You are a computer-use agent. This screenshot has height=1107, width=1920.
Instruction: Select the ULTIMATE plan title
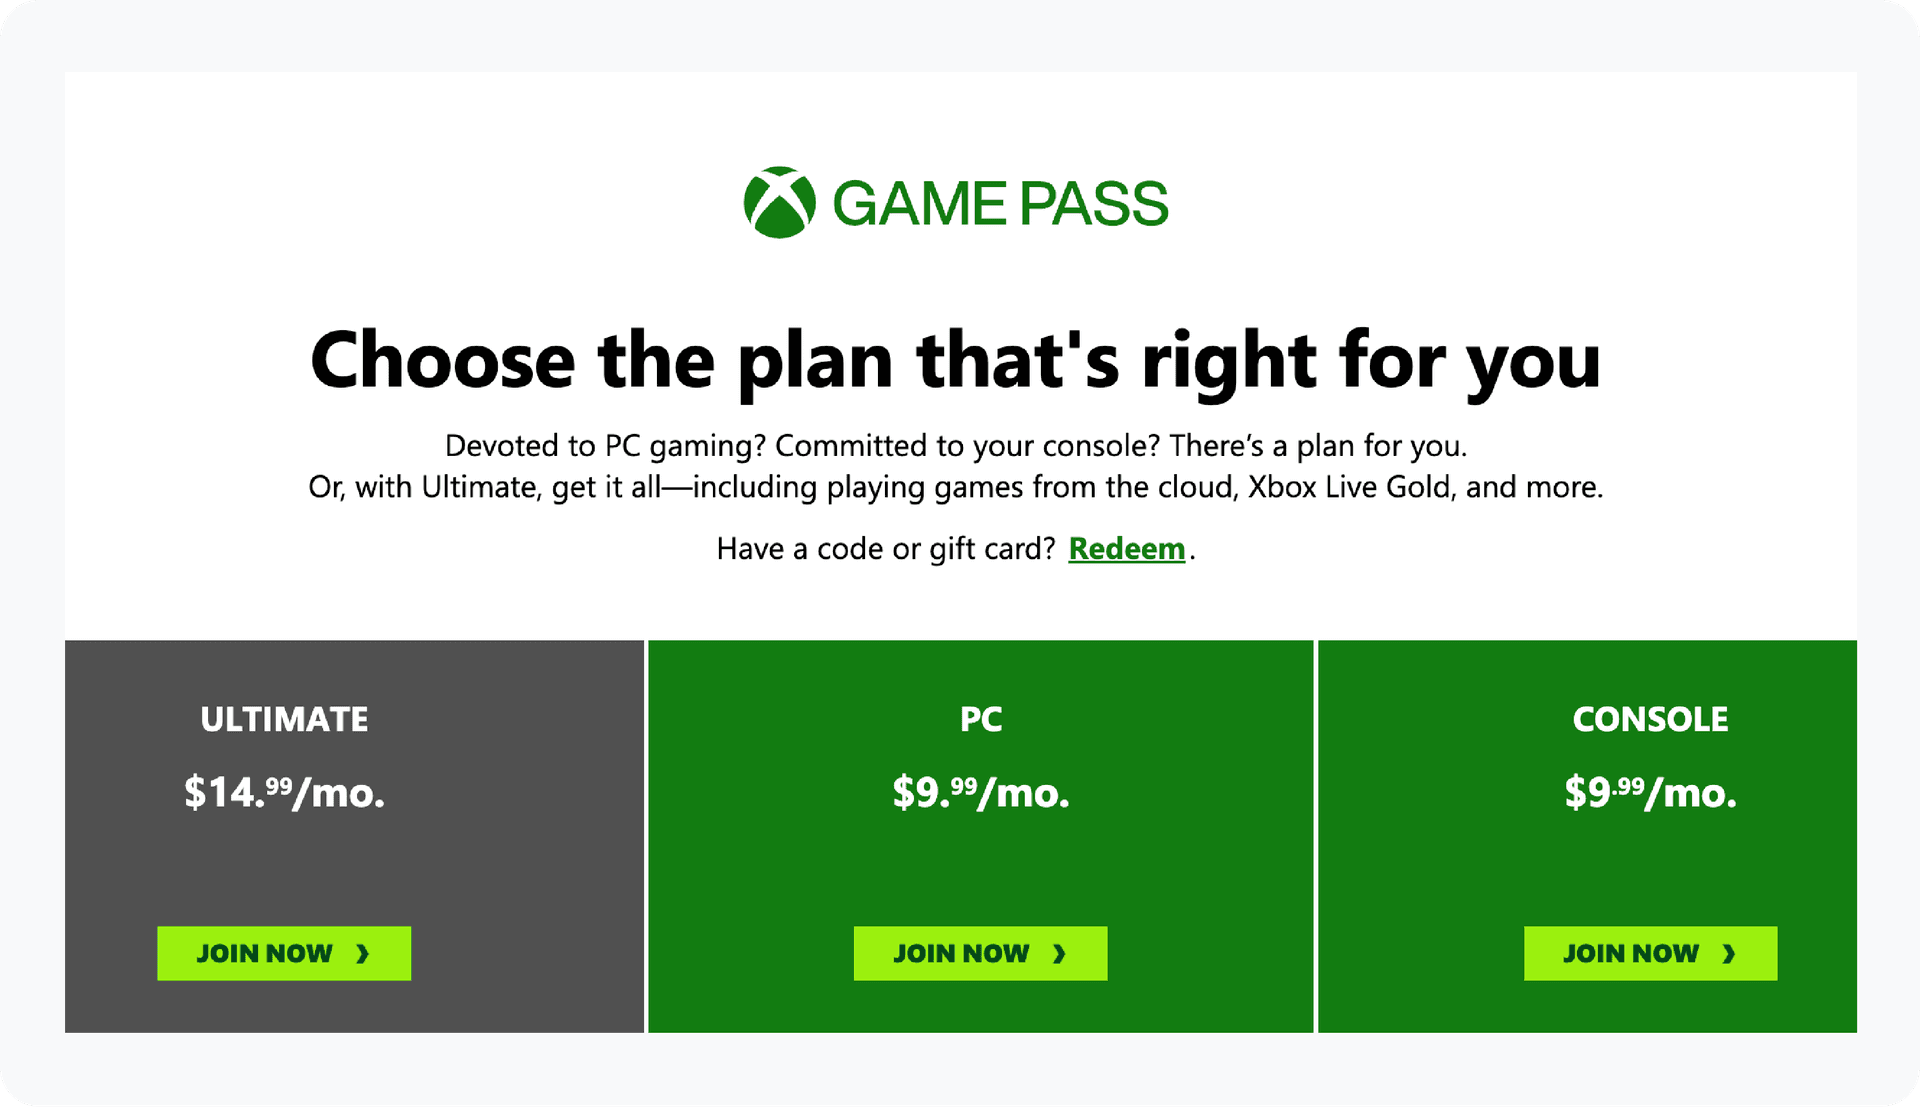(284, 719)
